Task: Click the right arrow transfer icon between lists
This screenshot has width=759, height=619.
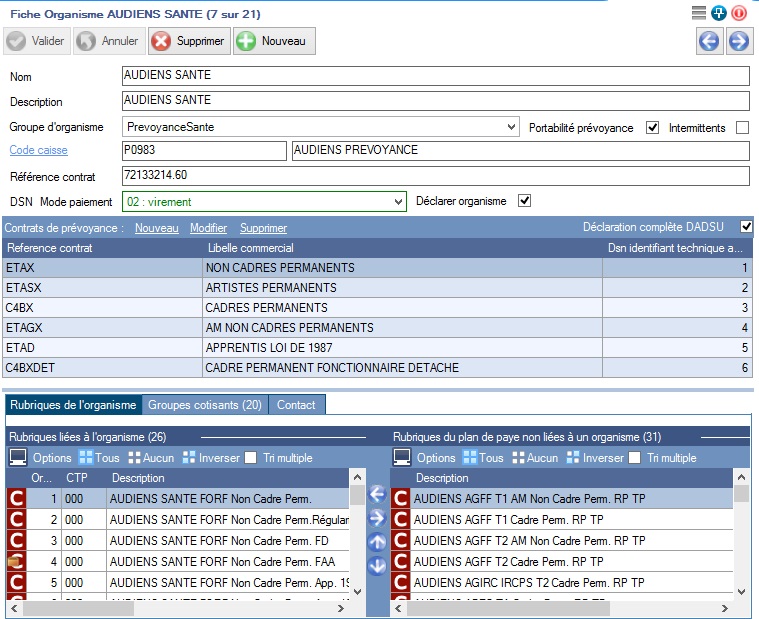Action: coord(377,518)
